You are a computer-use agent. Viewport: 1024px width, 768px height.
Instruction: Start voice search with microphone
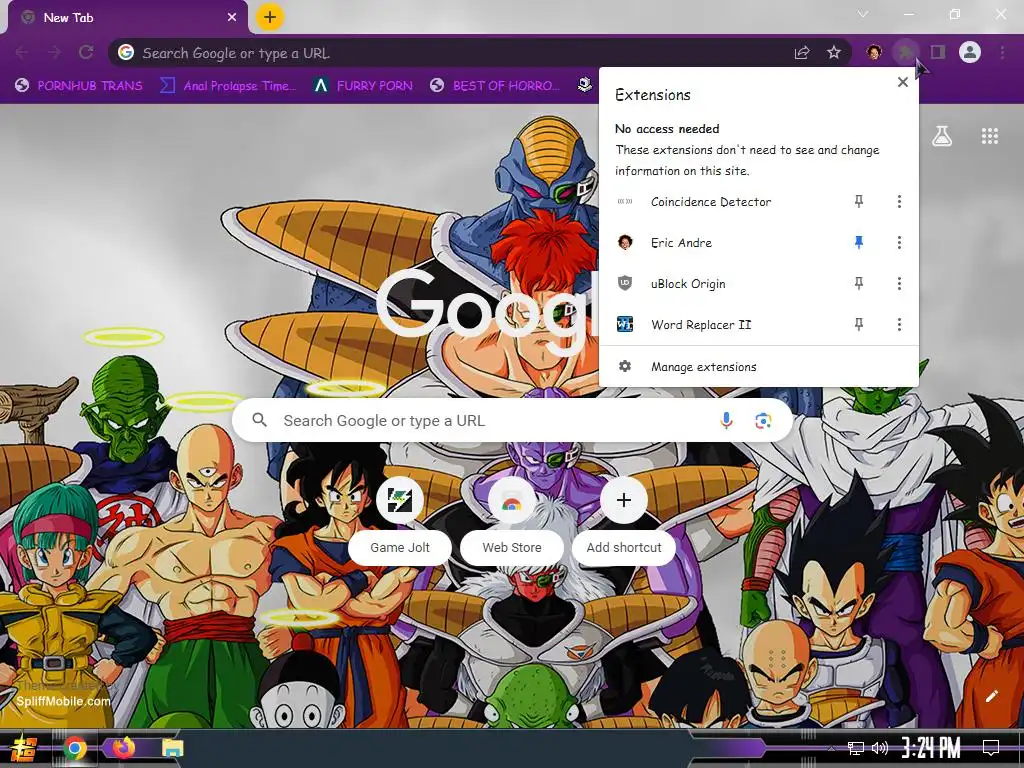click(726, 421)
